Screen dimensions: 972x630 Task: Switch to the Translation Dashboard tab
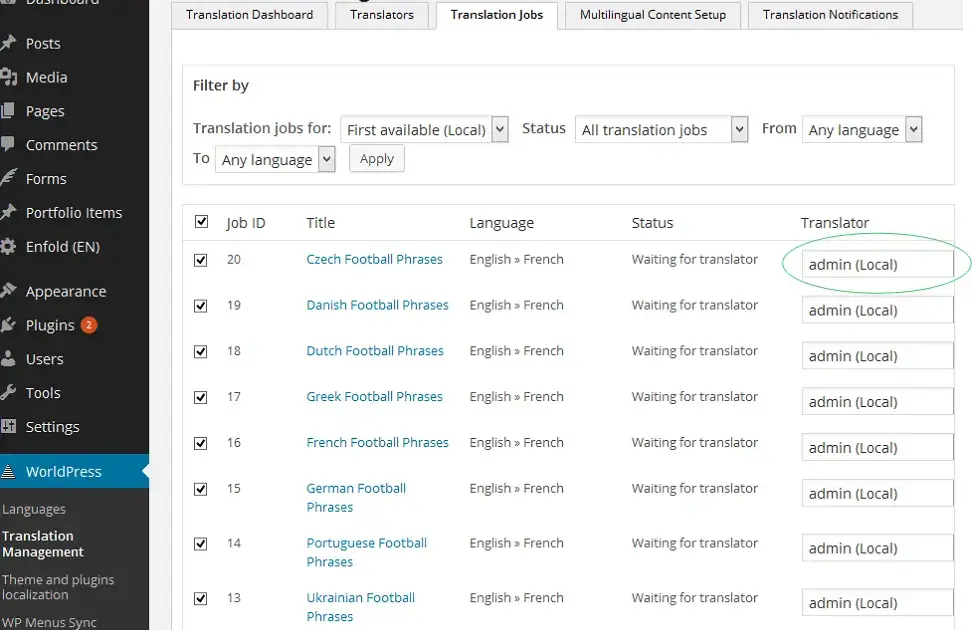click(x=249, y=15)
